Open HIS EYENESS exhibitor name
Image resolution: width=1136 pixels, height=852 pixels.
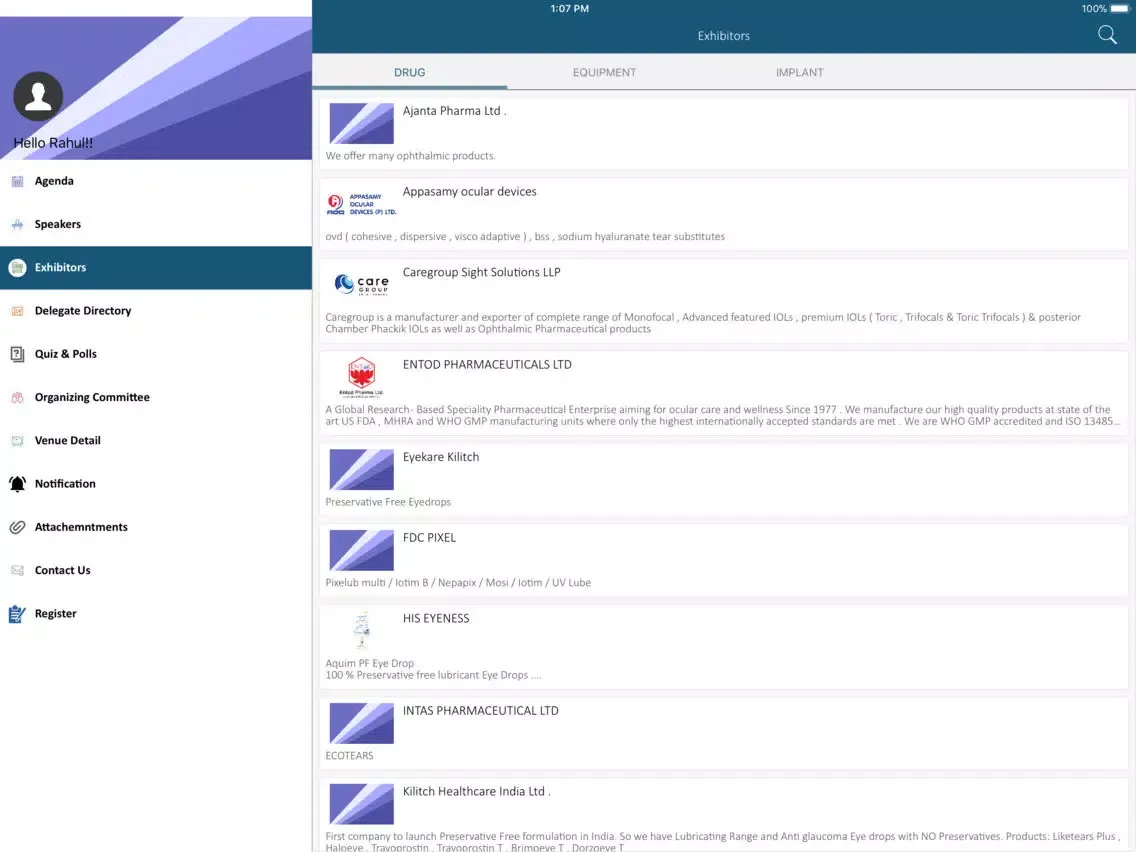(x=436, y=619)
